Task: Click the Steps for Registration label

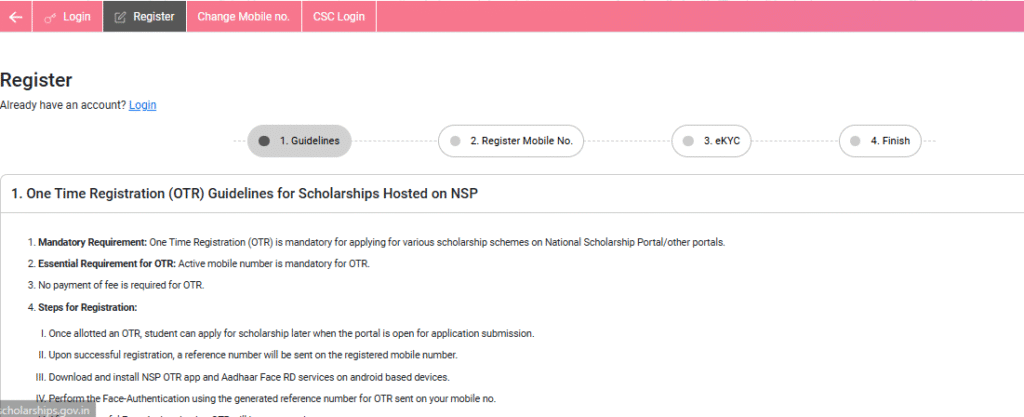Action: click(87, 307)
